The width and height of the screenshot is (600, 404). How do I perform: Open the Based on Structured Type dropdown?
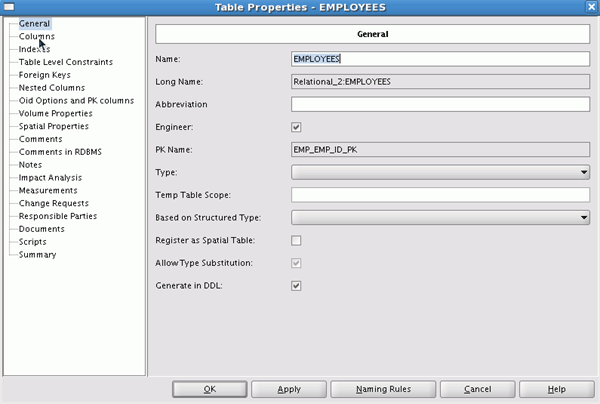pos(440,218)
